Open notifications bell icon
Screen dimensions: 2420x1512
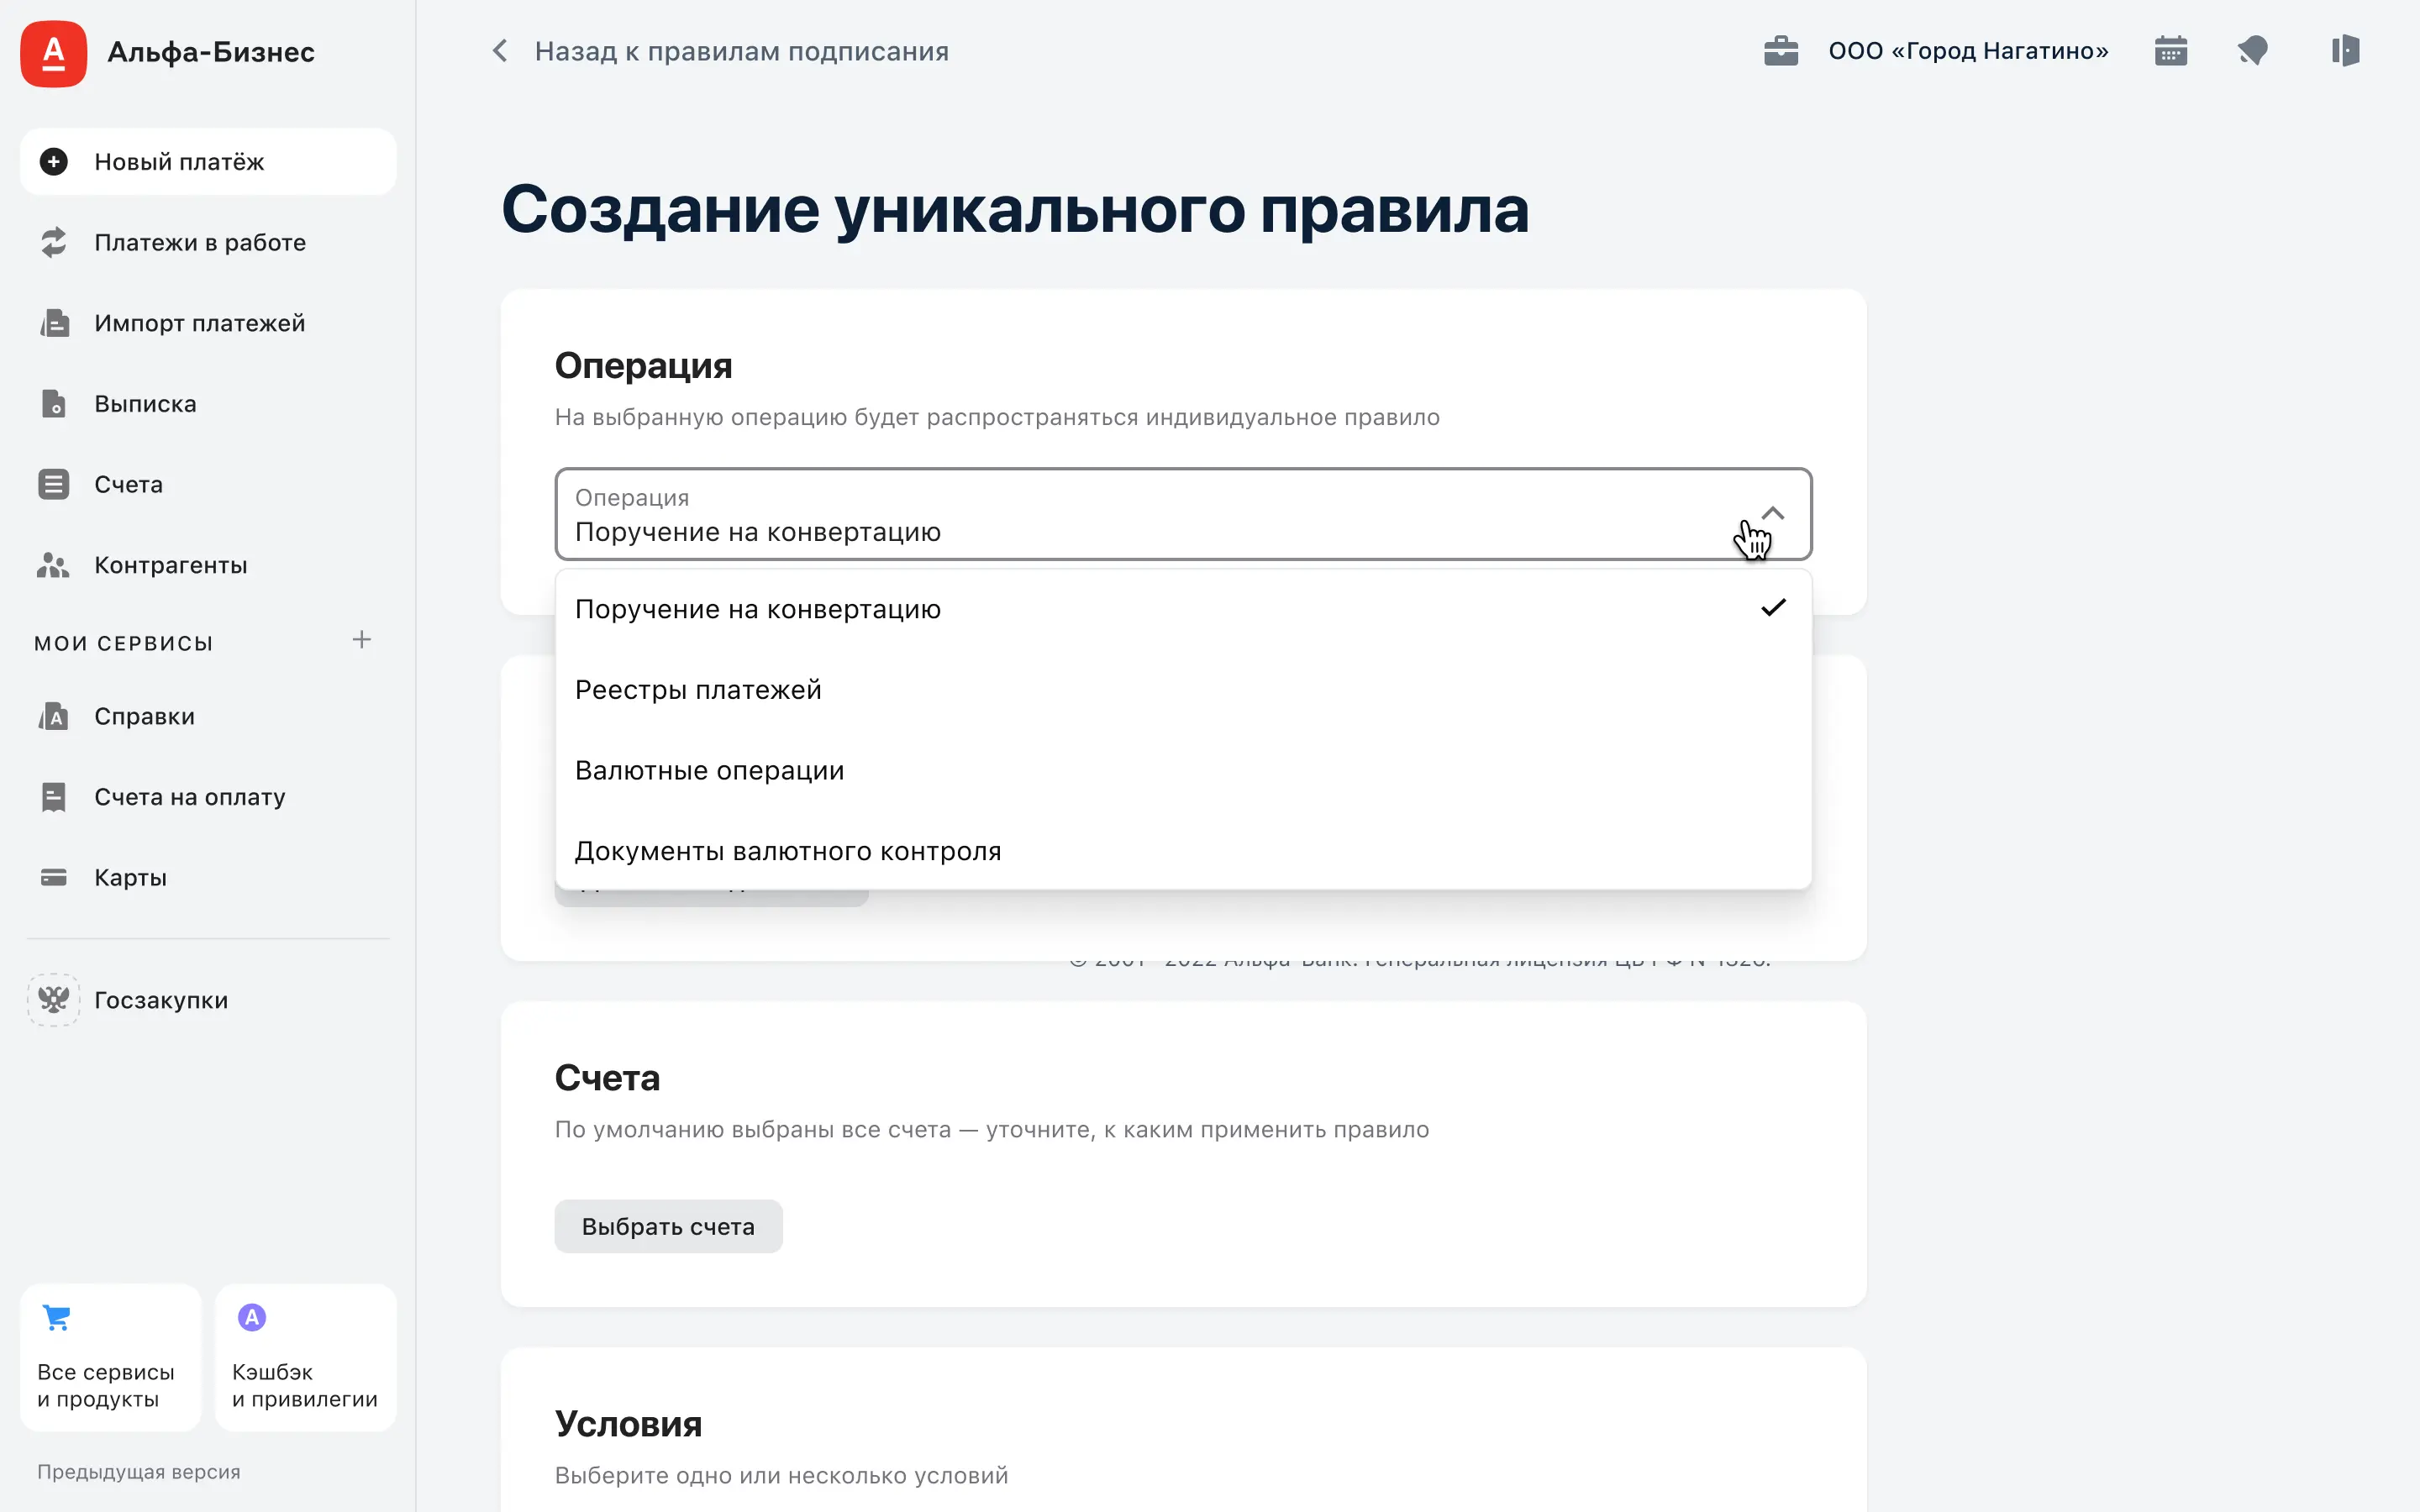(2252, 51)
